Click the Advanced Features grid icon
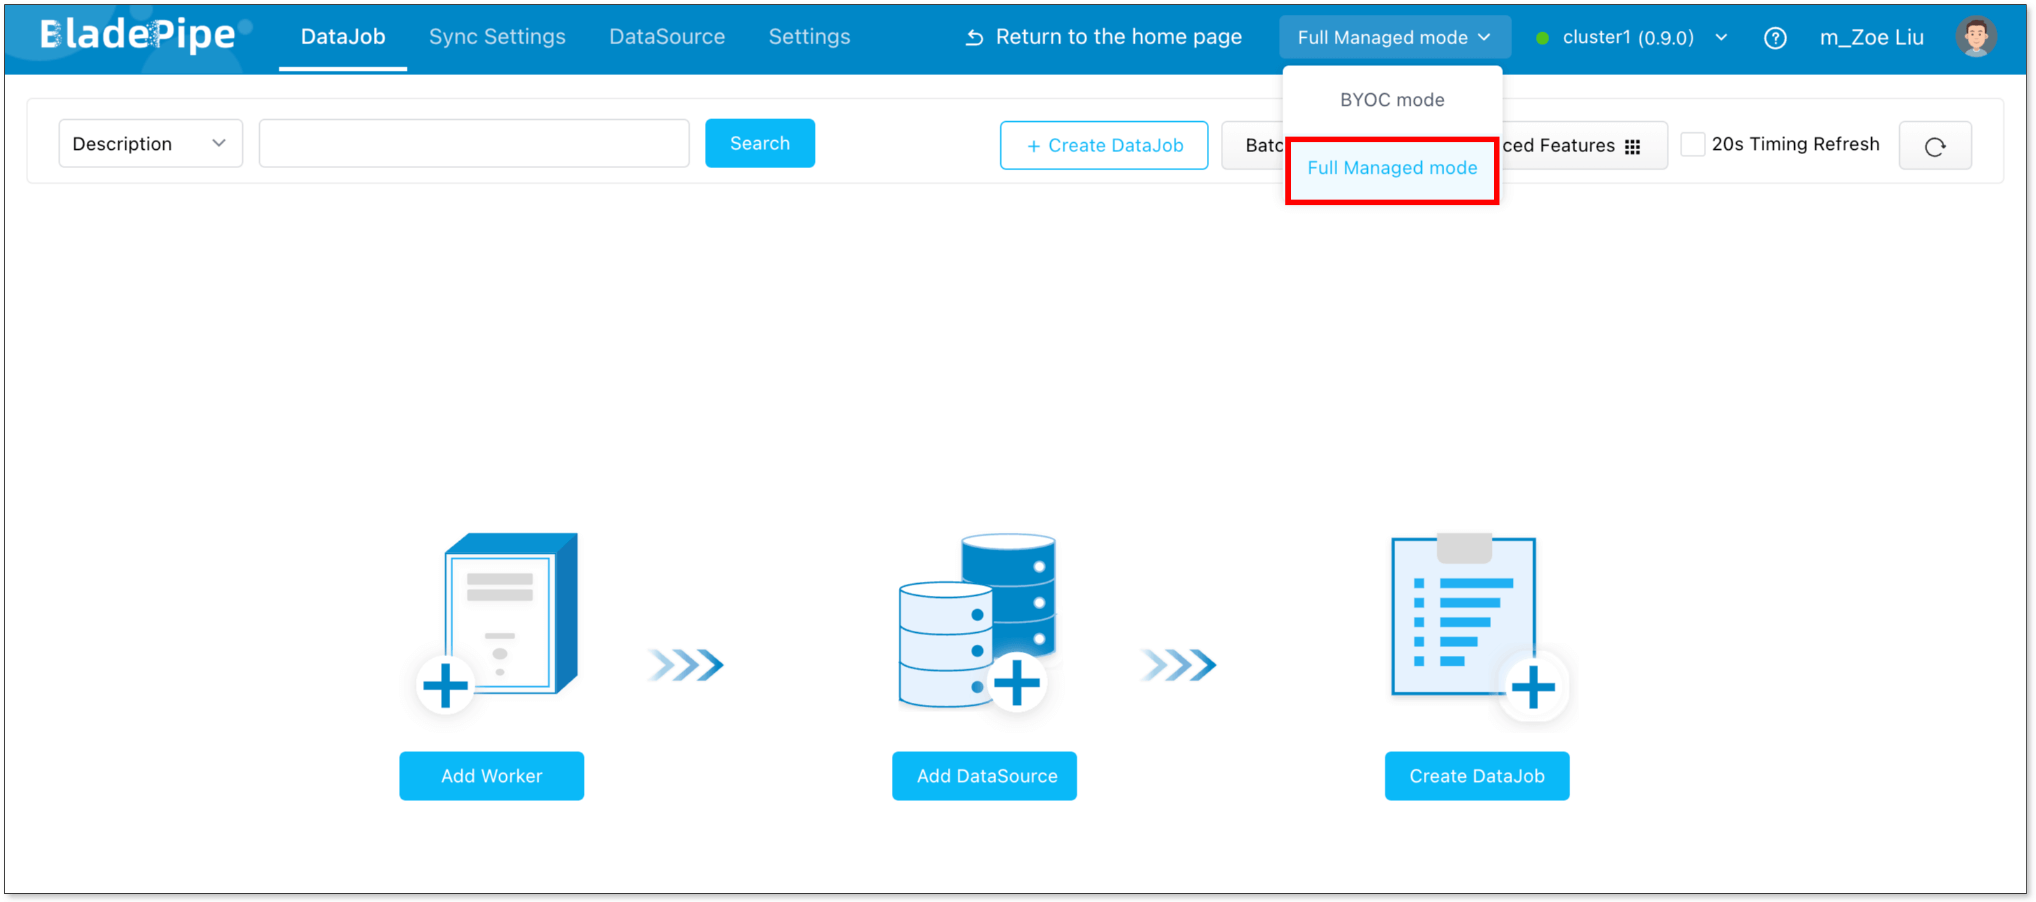Viewport: 2036px width, 902px height. (x=1632, y=146)
